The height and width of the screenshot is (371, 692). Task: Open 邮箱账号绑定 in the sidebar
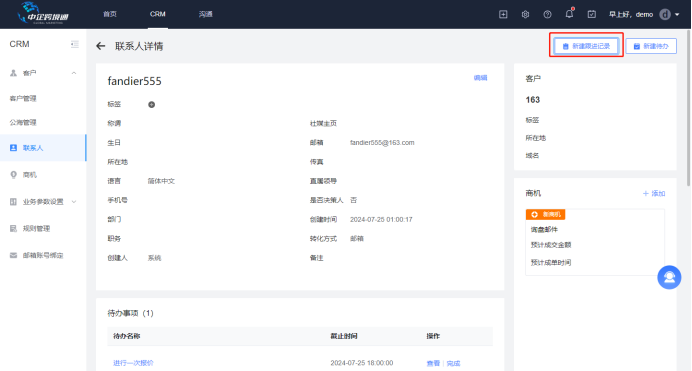click(x=43, y=255)
